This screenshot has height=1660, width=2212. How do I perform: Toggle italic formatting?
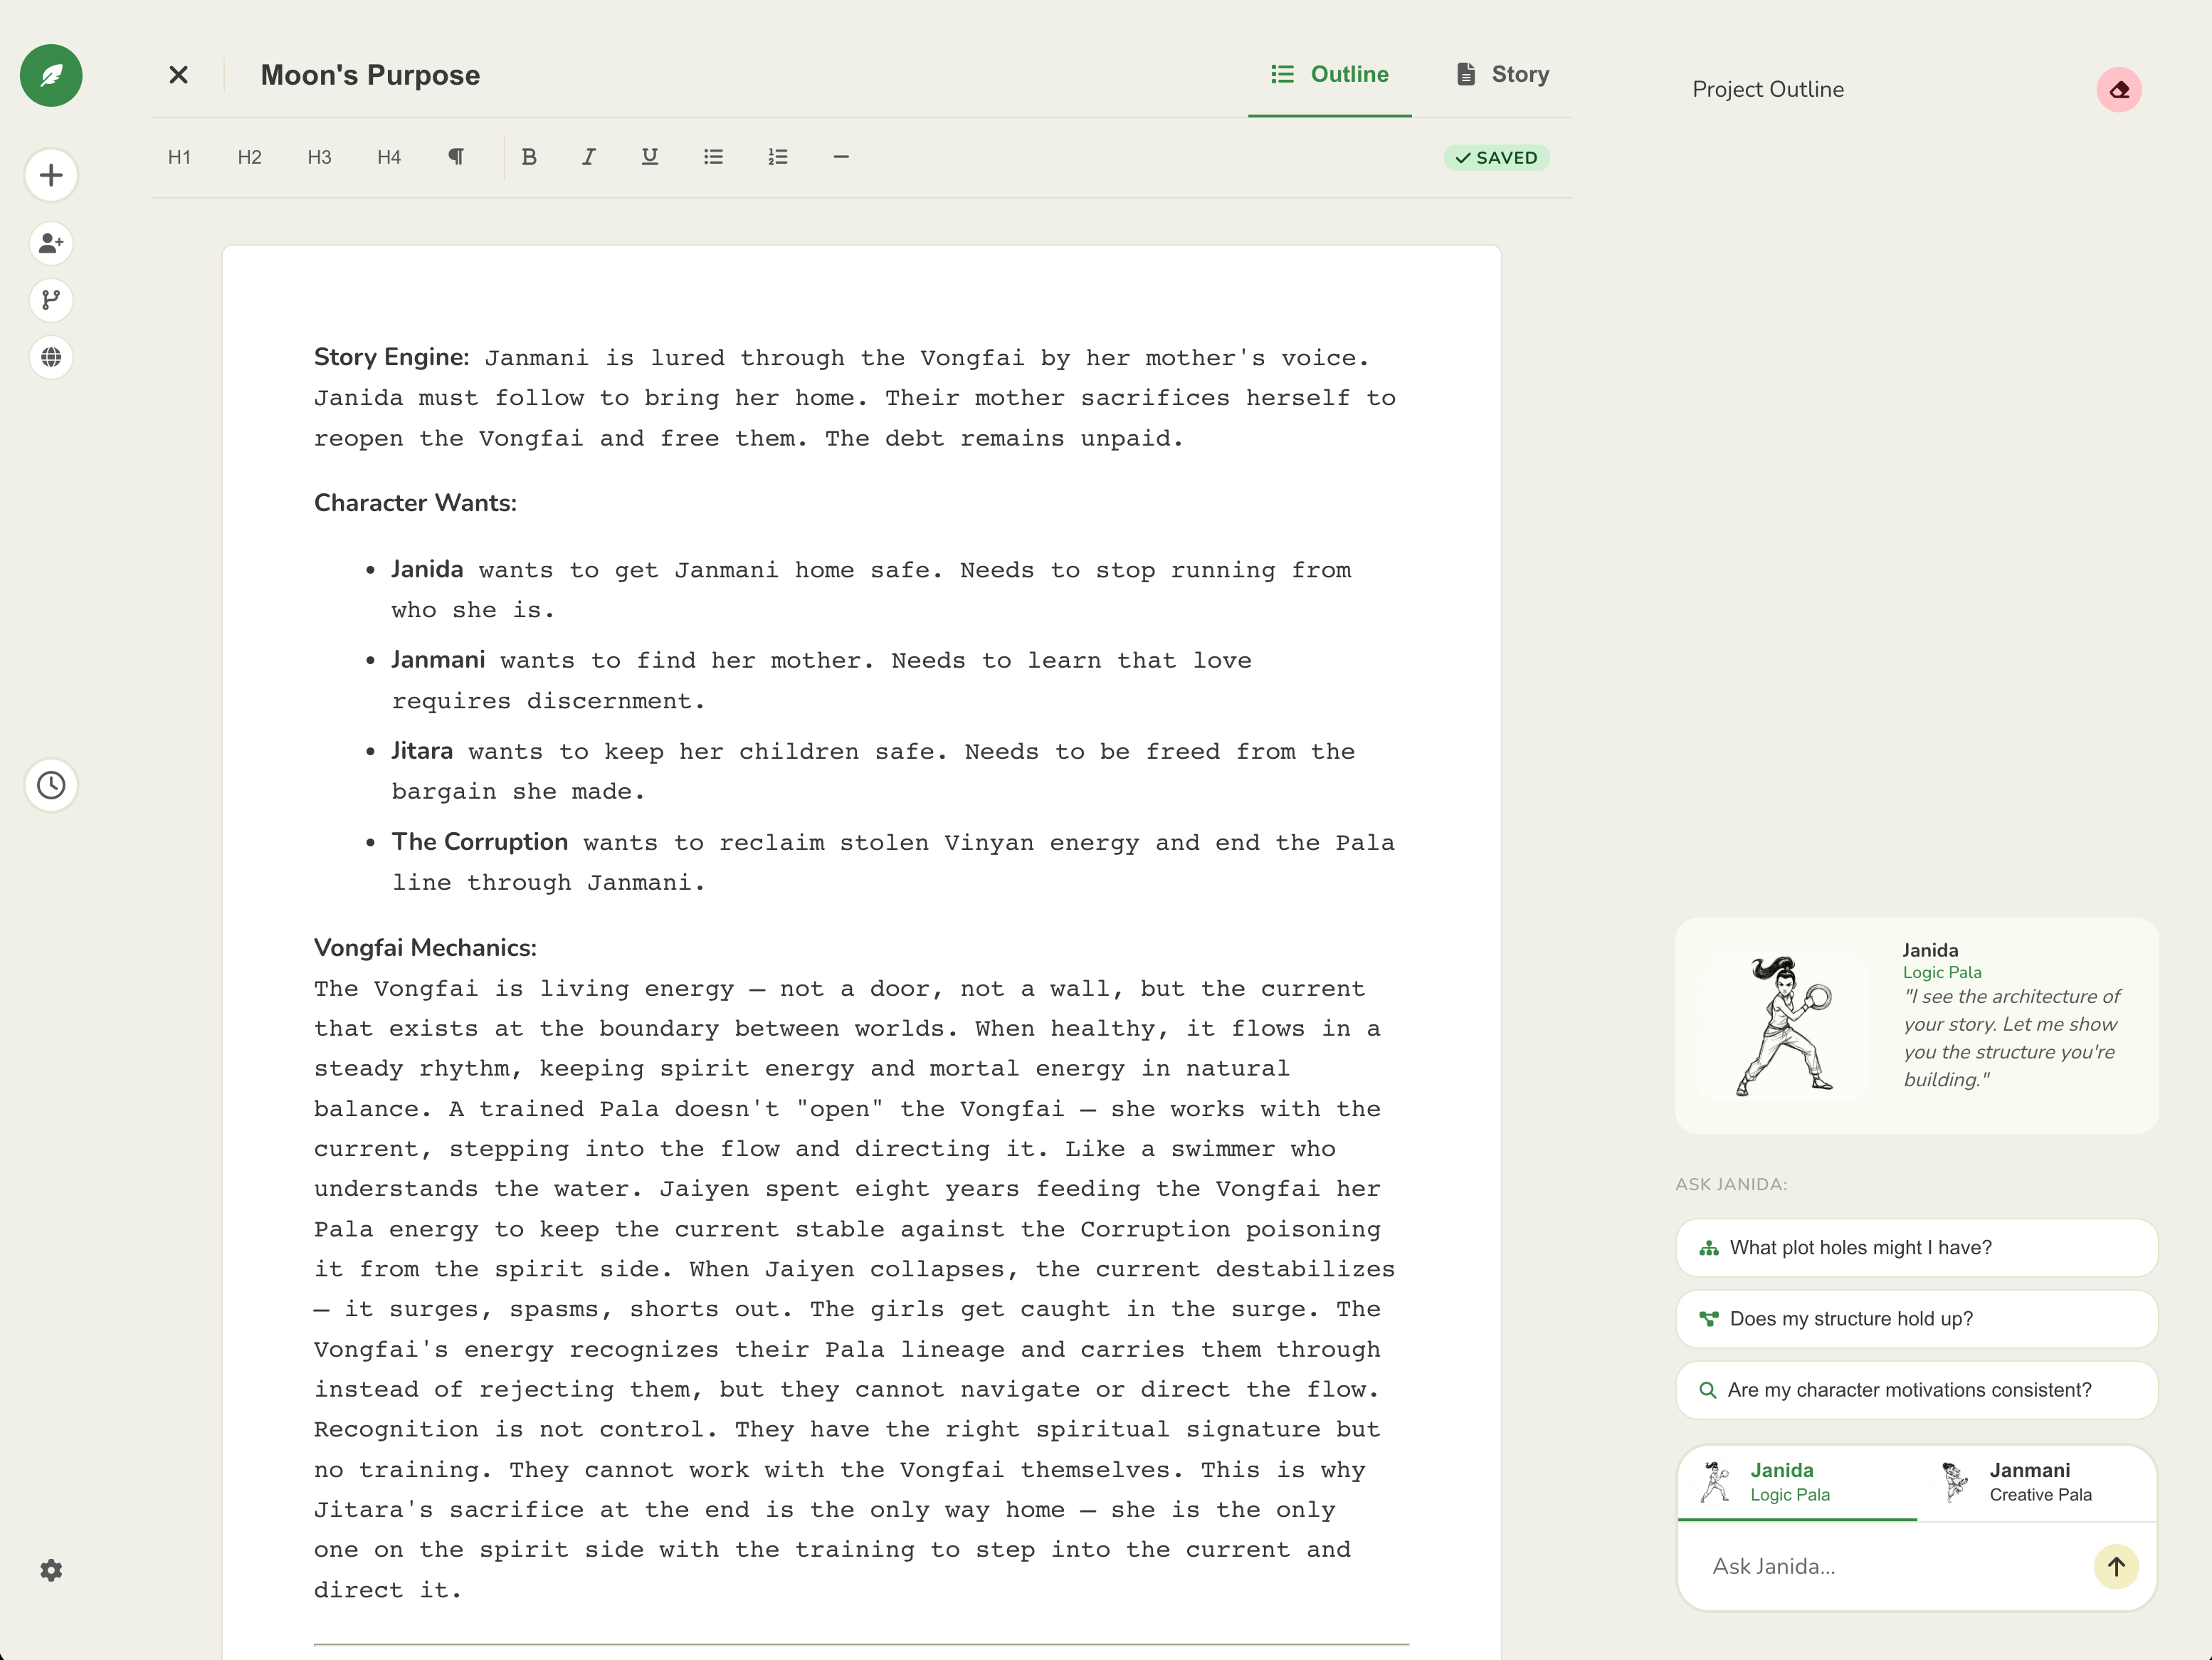coord(589,157)
